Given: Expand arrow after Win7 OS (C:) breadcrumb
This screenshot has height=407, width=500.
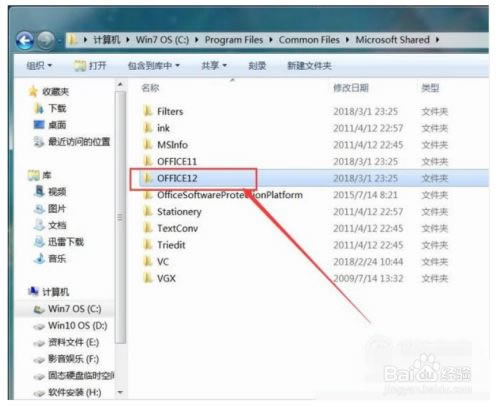Looking at the screenshot, I should click(197, 40).
